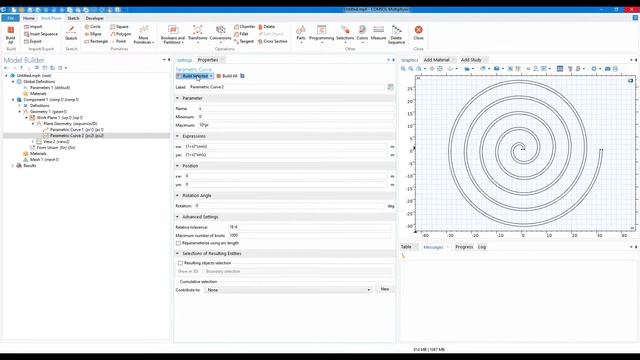Click the New button for cumulative selection
Screen dimensions: 640x360
[x=384, y=289]
